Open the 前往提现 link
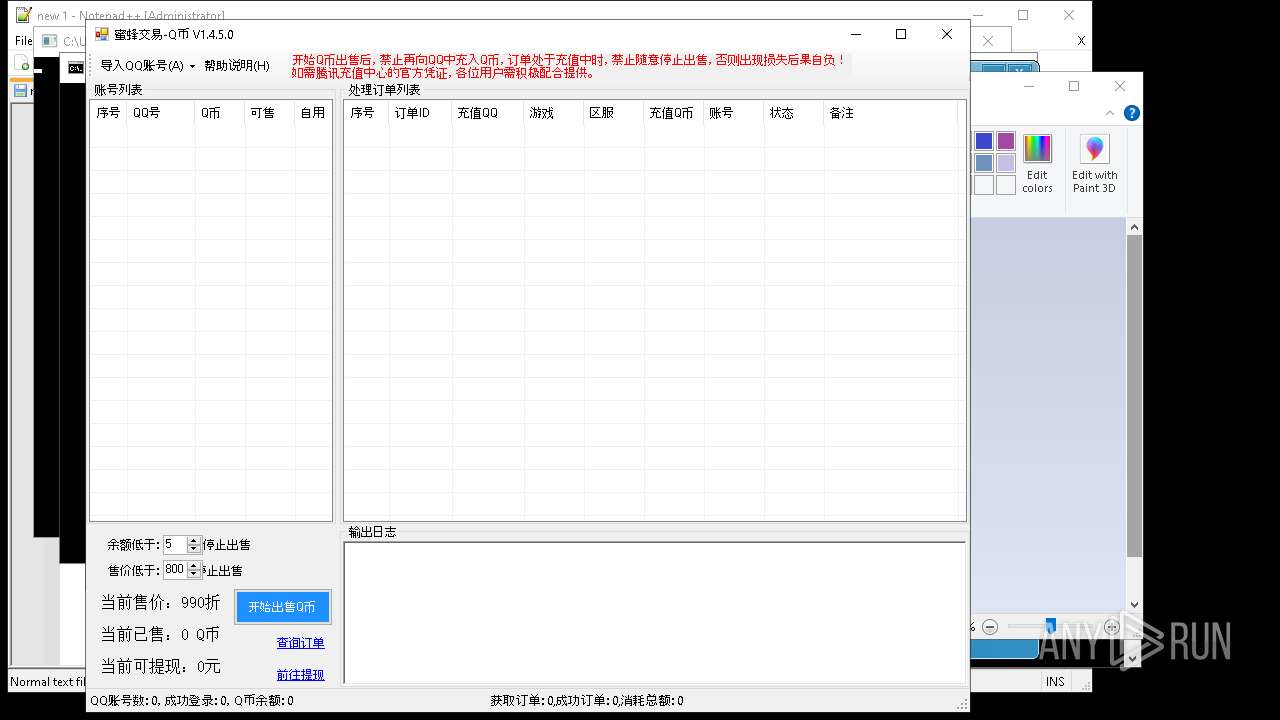Viewport: 1280px width, 720px height. pyautogui.click(x=300, y=675)
